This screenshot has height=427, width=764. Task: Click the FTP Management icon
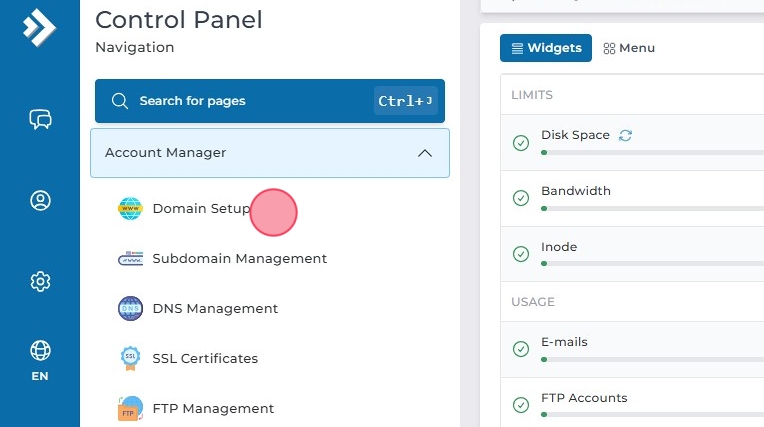130,408
